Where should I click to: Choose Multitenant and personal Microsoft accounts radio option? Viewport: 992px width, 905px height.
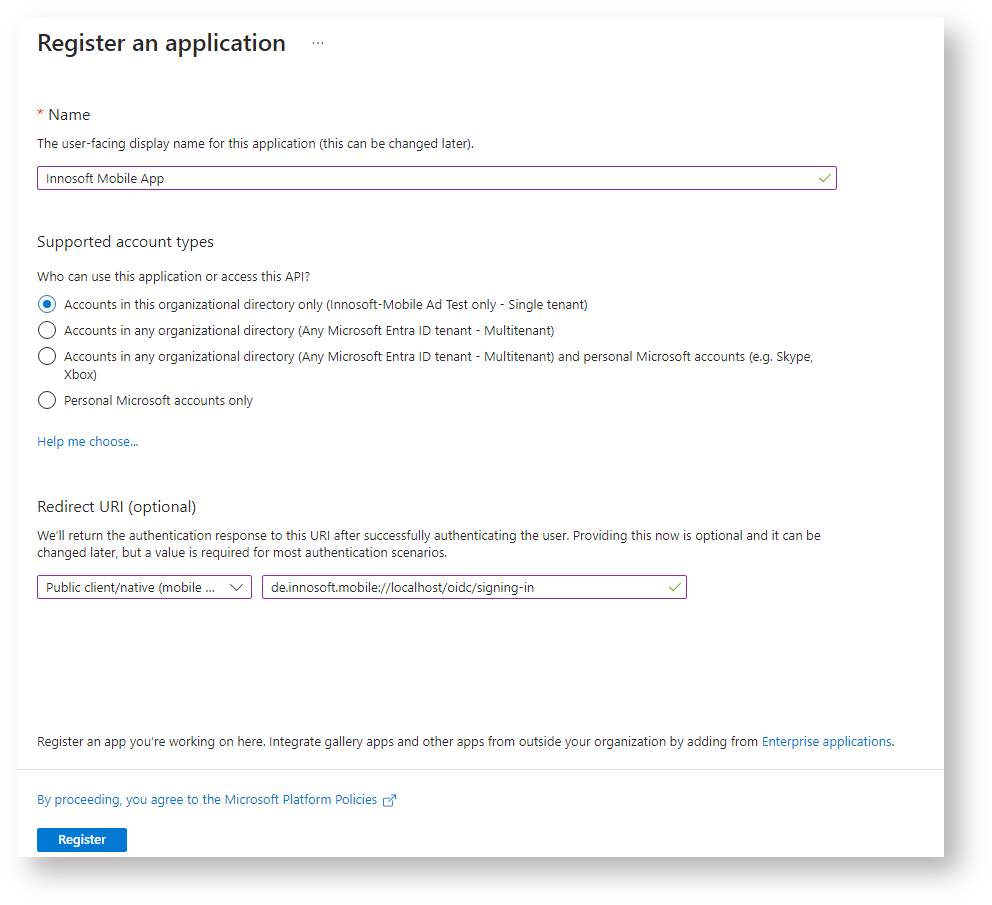coord(47,356)
